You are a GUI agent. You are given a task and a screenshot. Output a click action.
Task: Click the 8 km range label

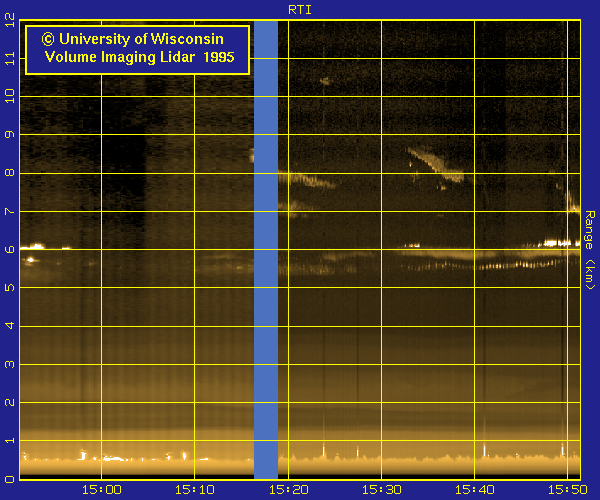tap(10, 173)
